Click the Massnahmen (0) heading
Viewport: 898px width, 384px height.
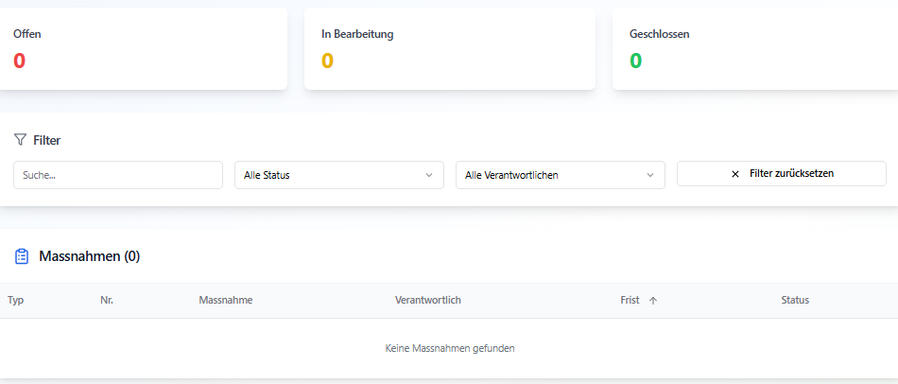[x=89, y=256]
